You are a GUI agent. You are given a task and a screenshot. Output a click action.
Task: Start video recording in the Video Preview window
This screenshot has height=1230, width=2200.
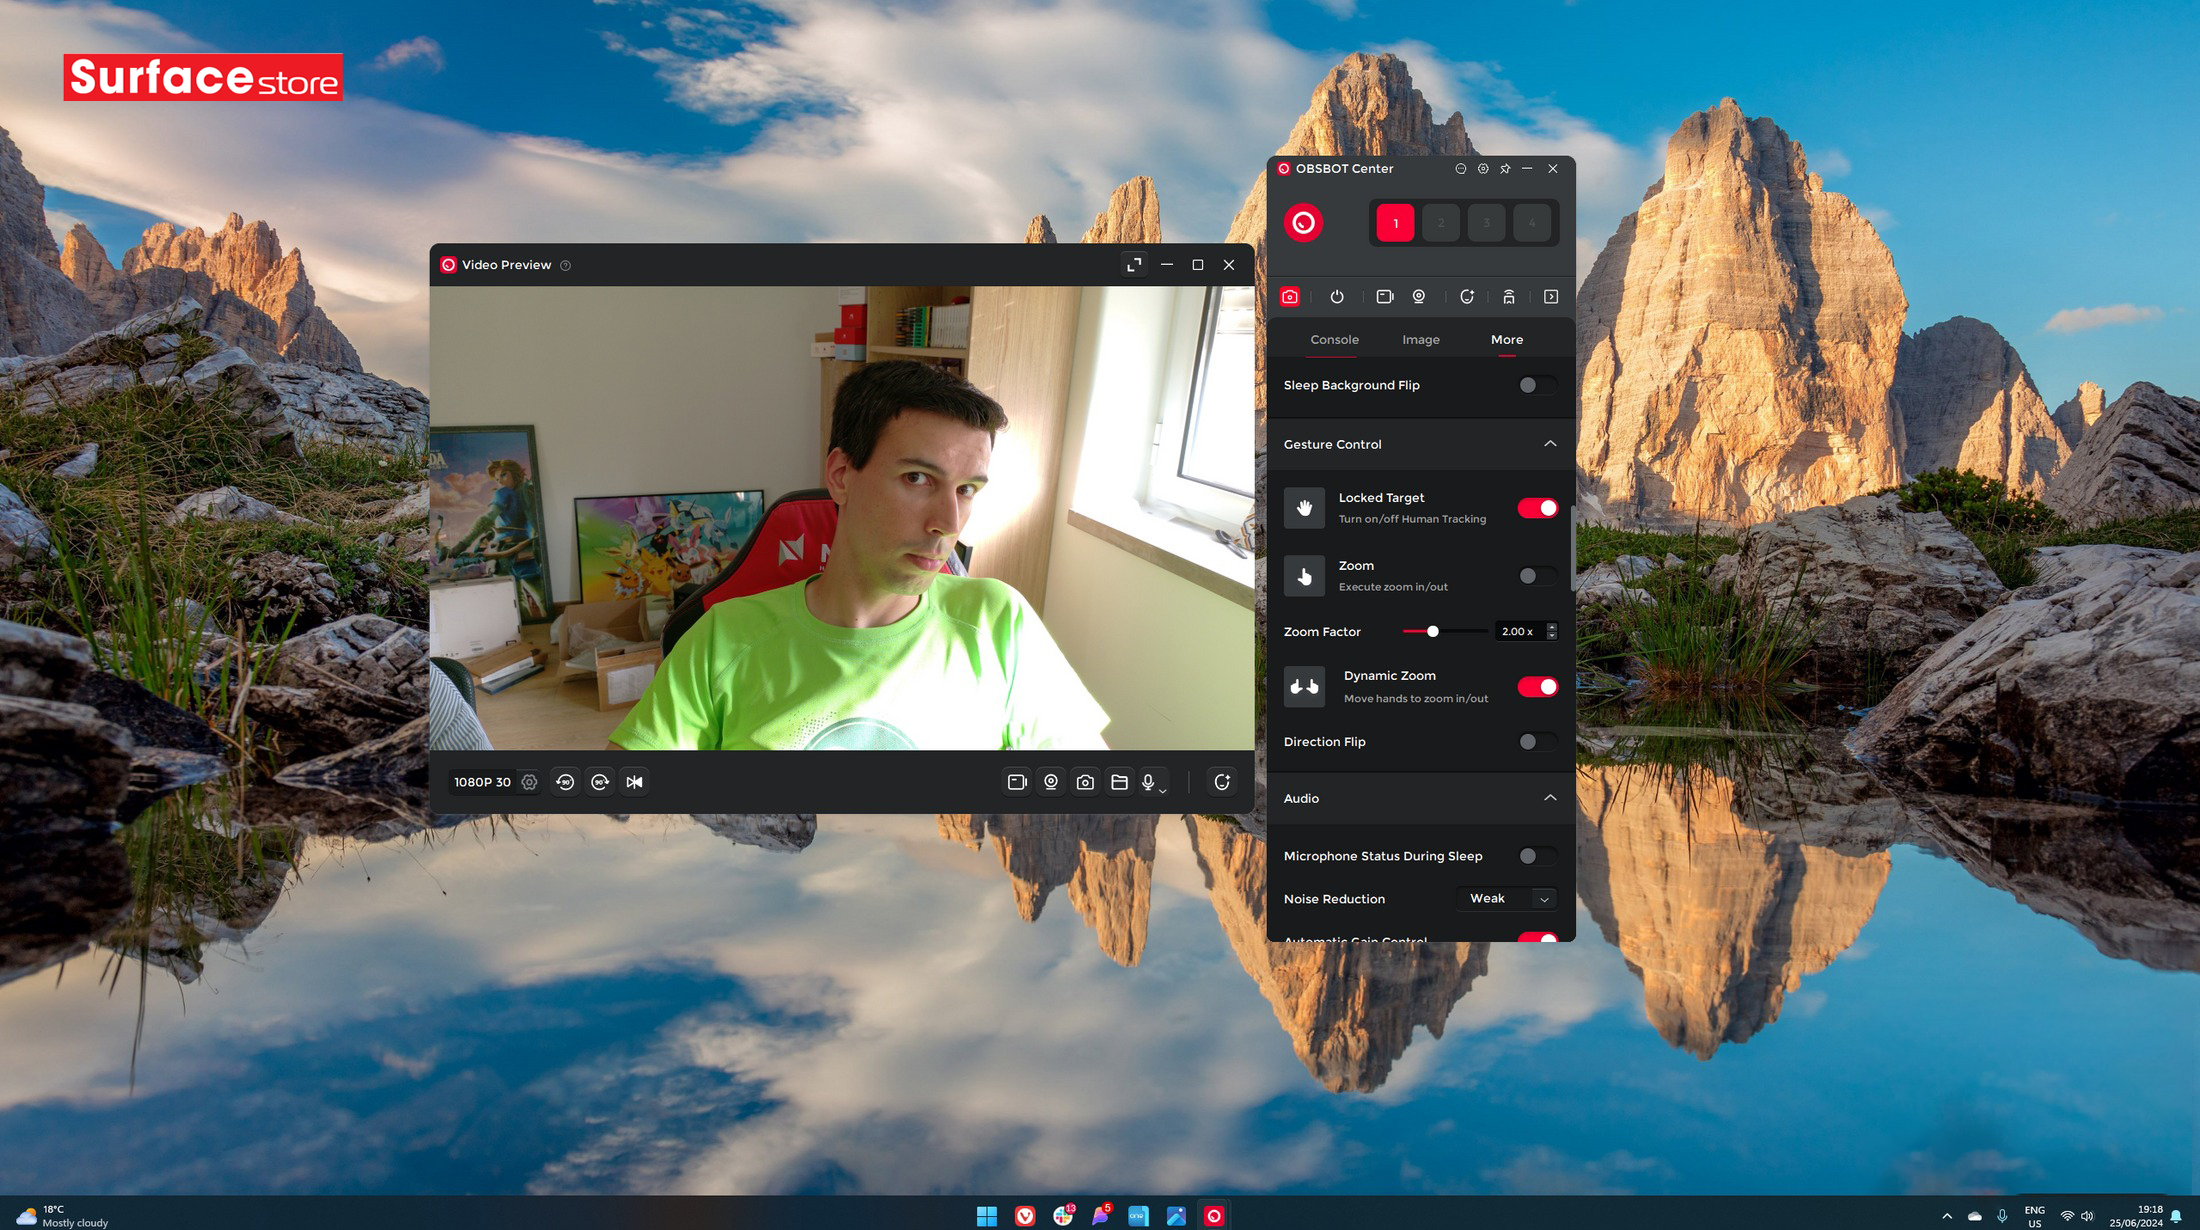[1017, 782]
